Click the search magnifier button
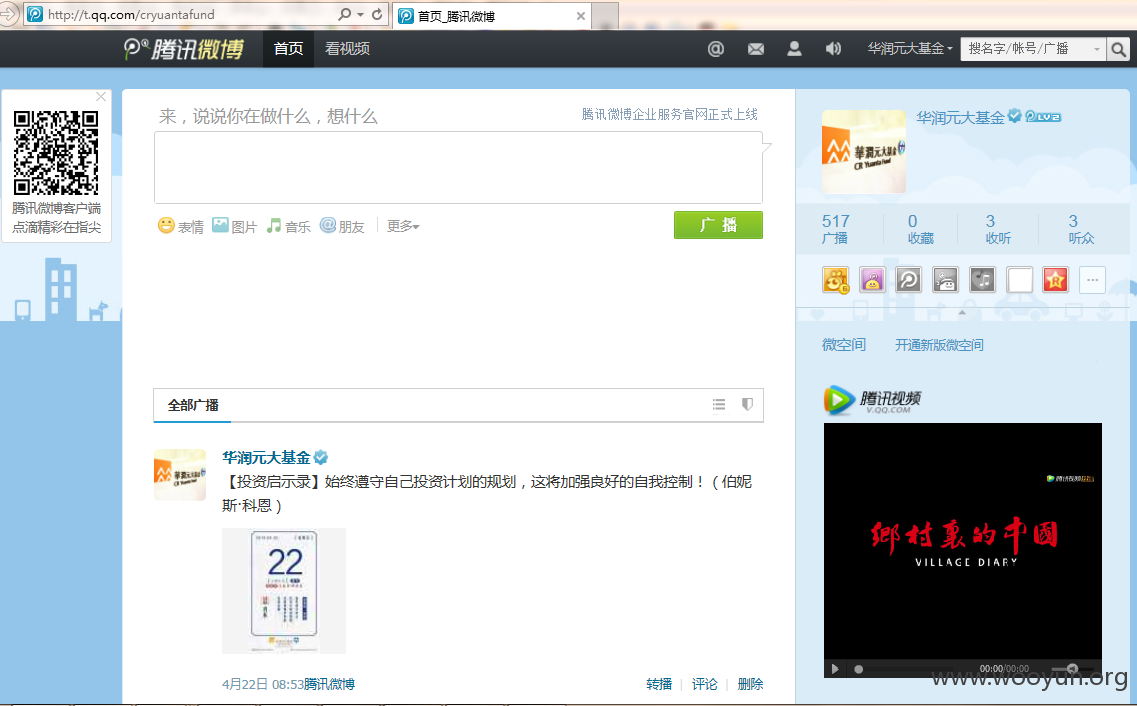Image resolution: width=1137 pixels, height=706 pixels. [1118, 49]
